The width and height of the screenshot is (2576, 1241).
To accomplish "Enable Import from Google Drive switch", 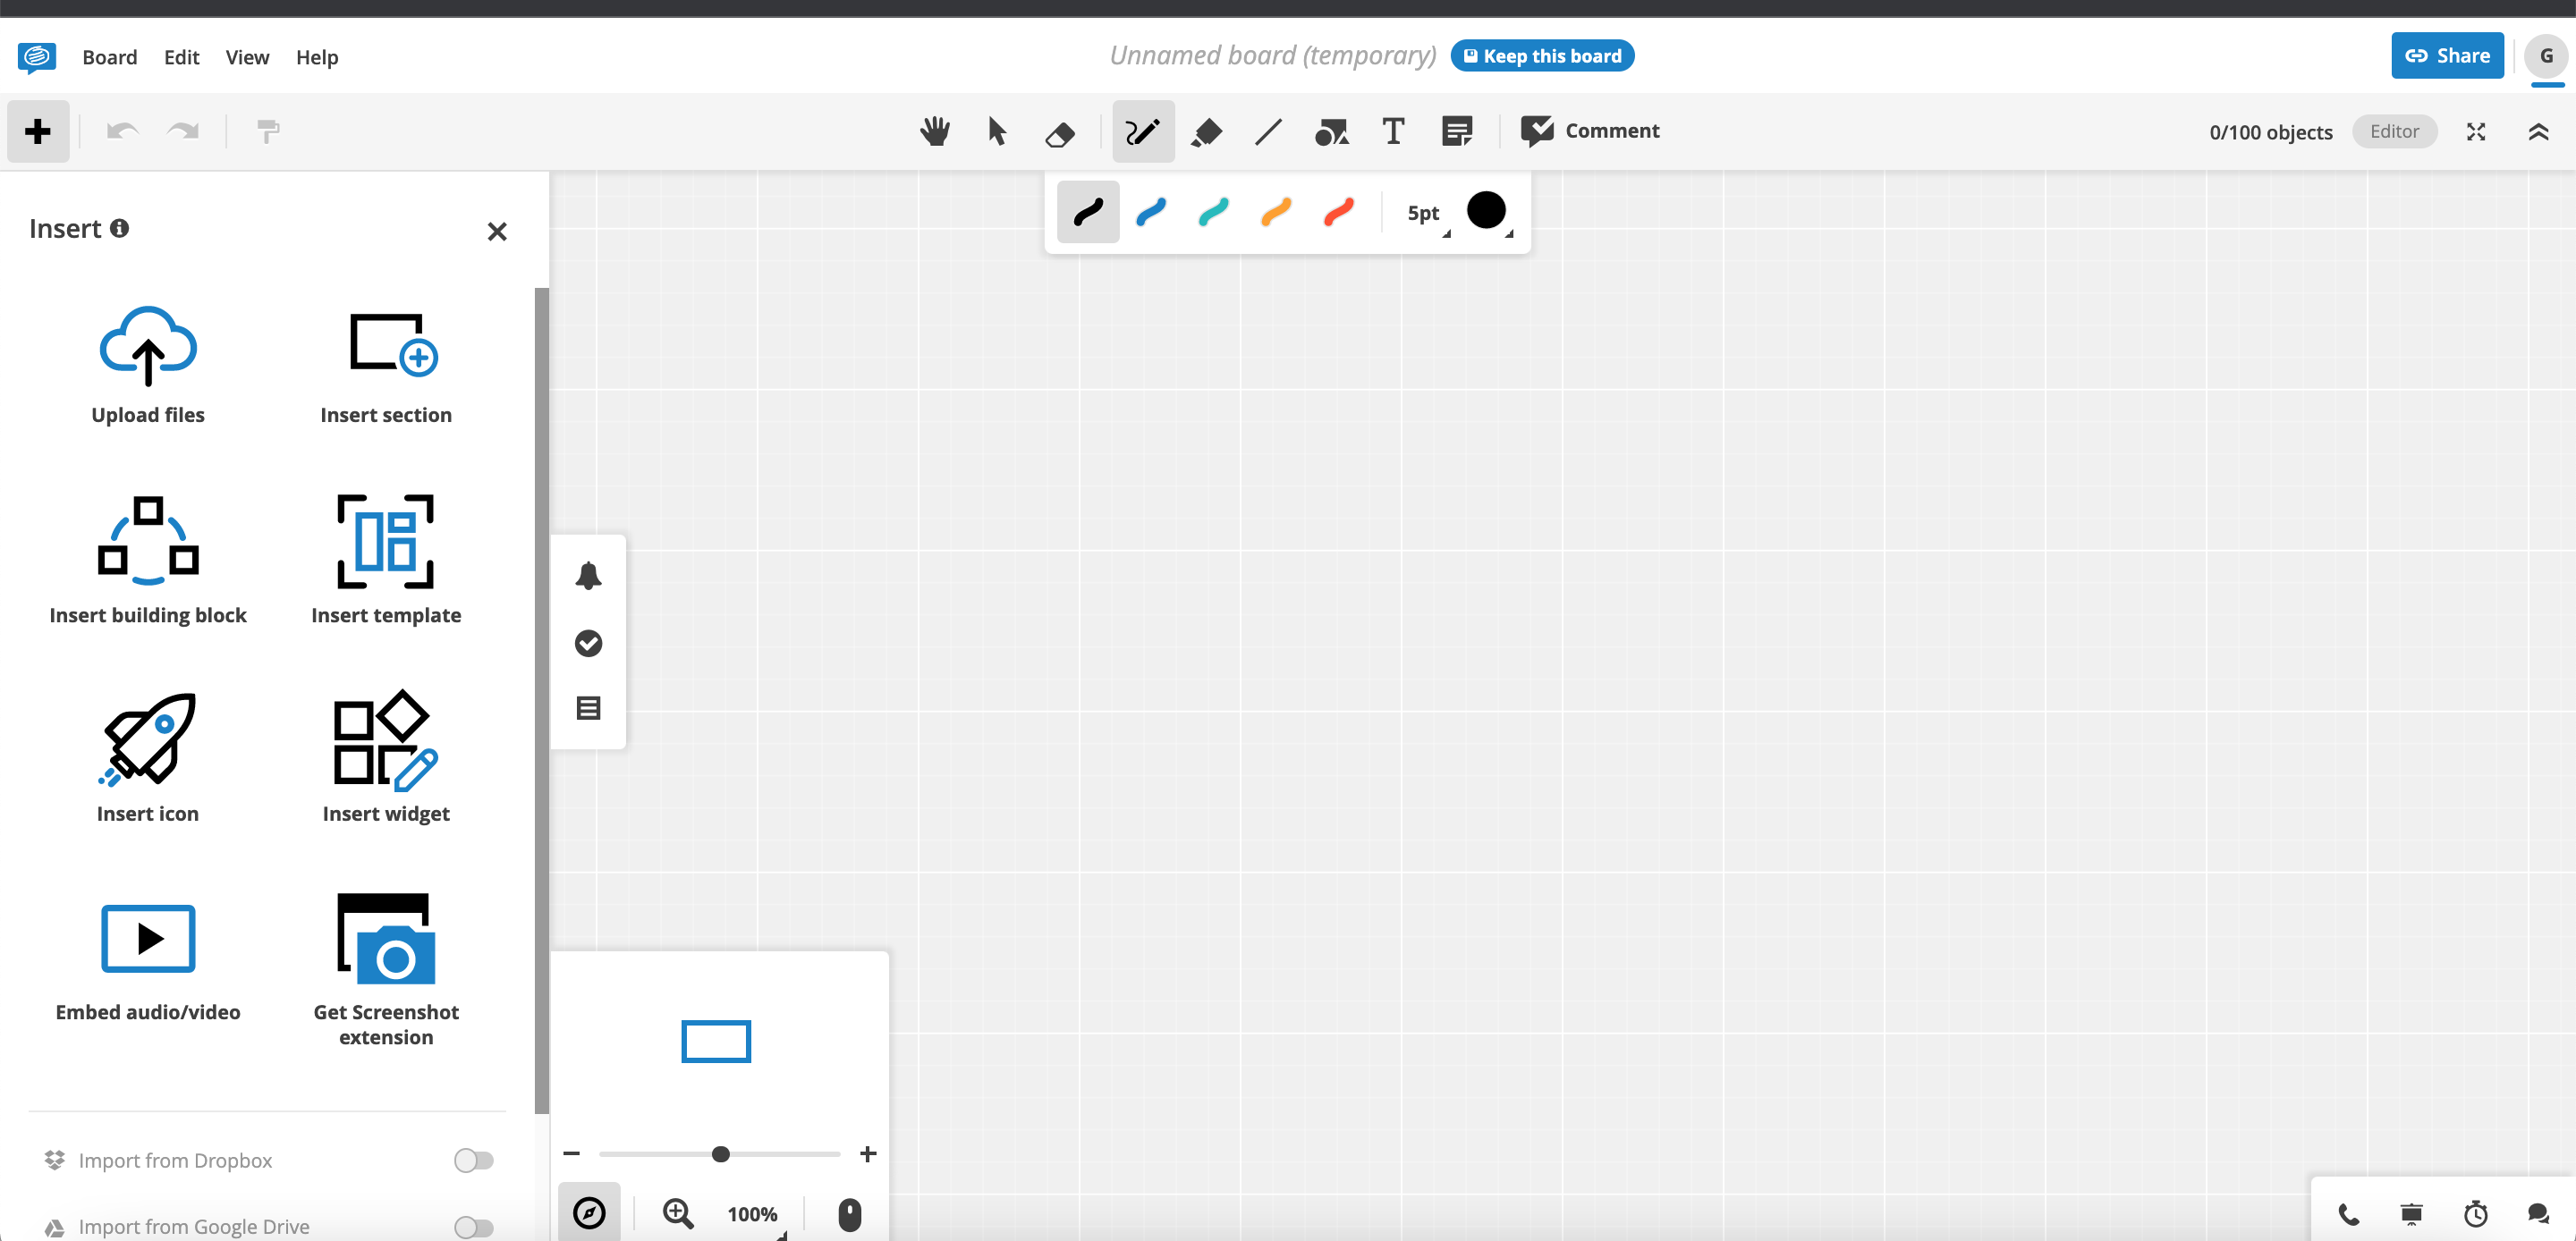I will (x=473, y=1227).
